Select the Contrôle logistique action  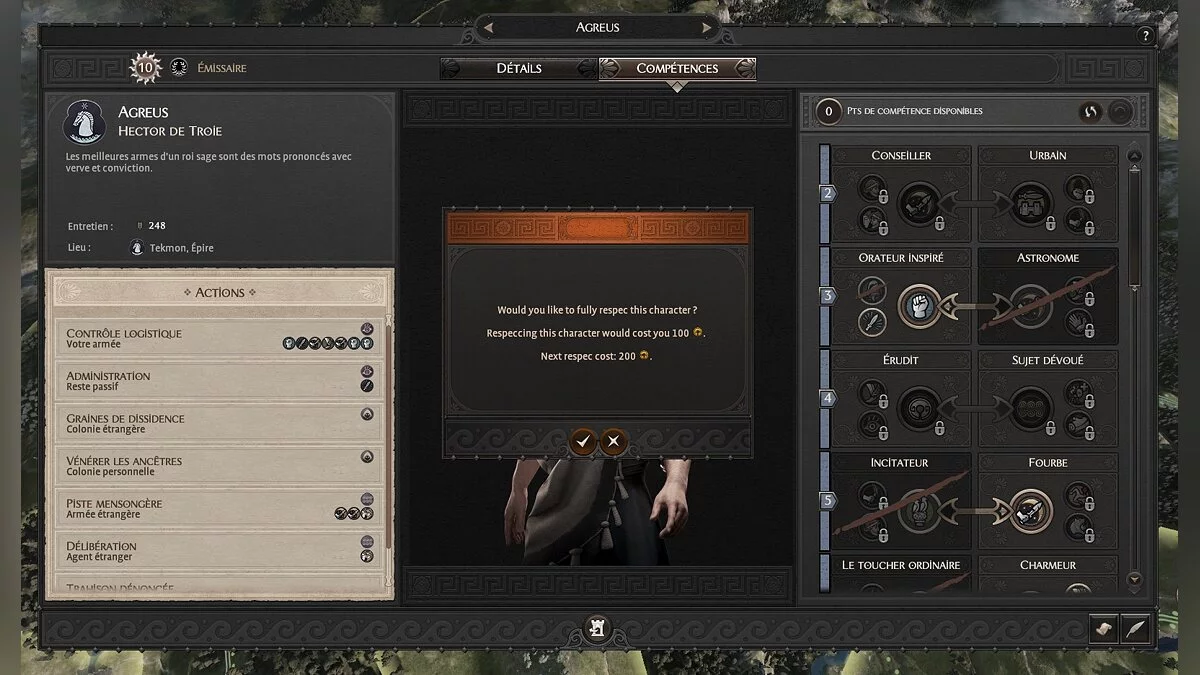(x=219, y=338)
